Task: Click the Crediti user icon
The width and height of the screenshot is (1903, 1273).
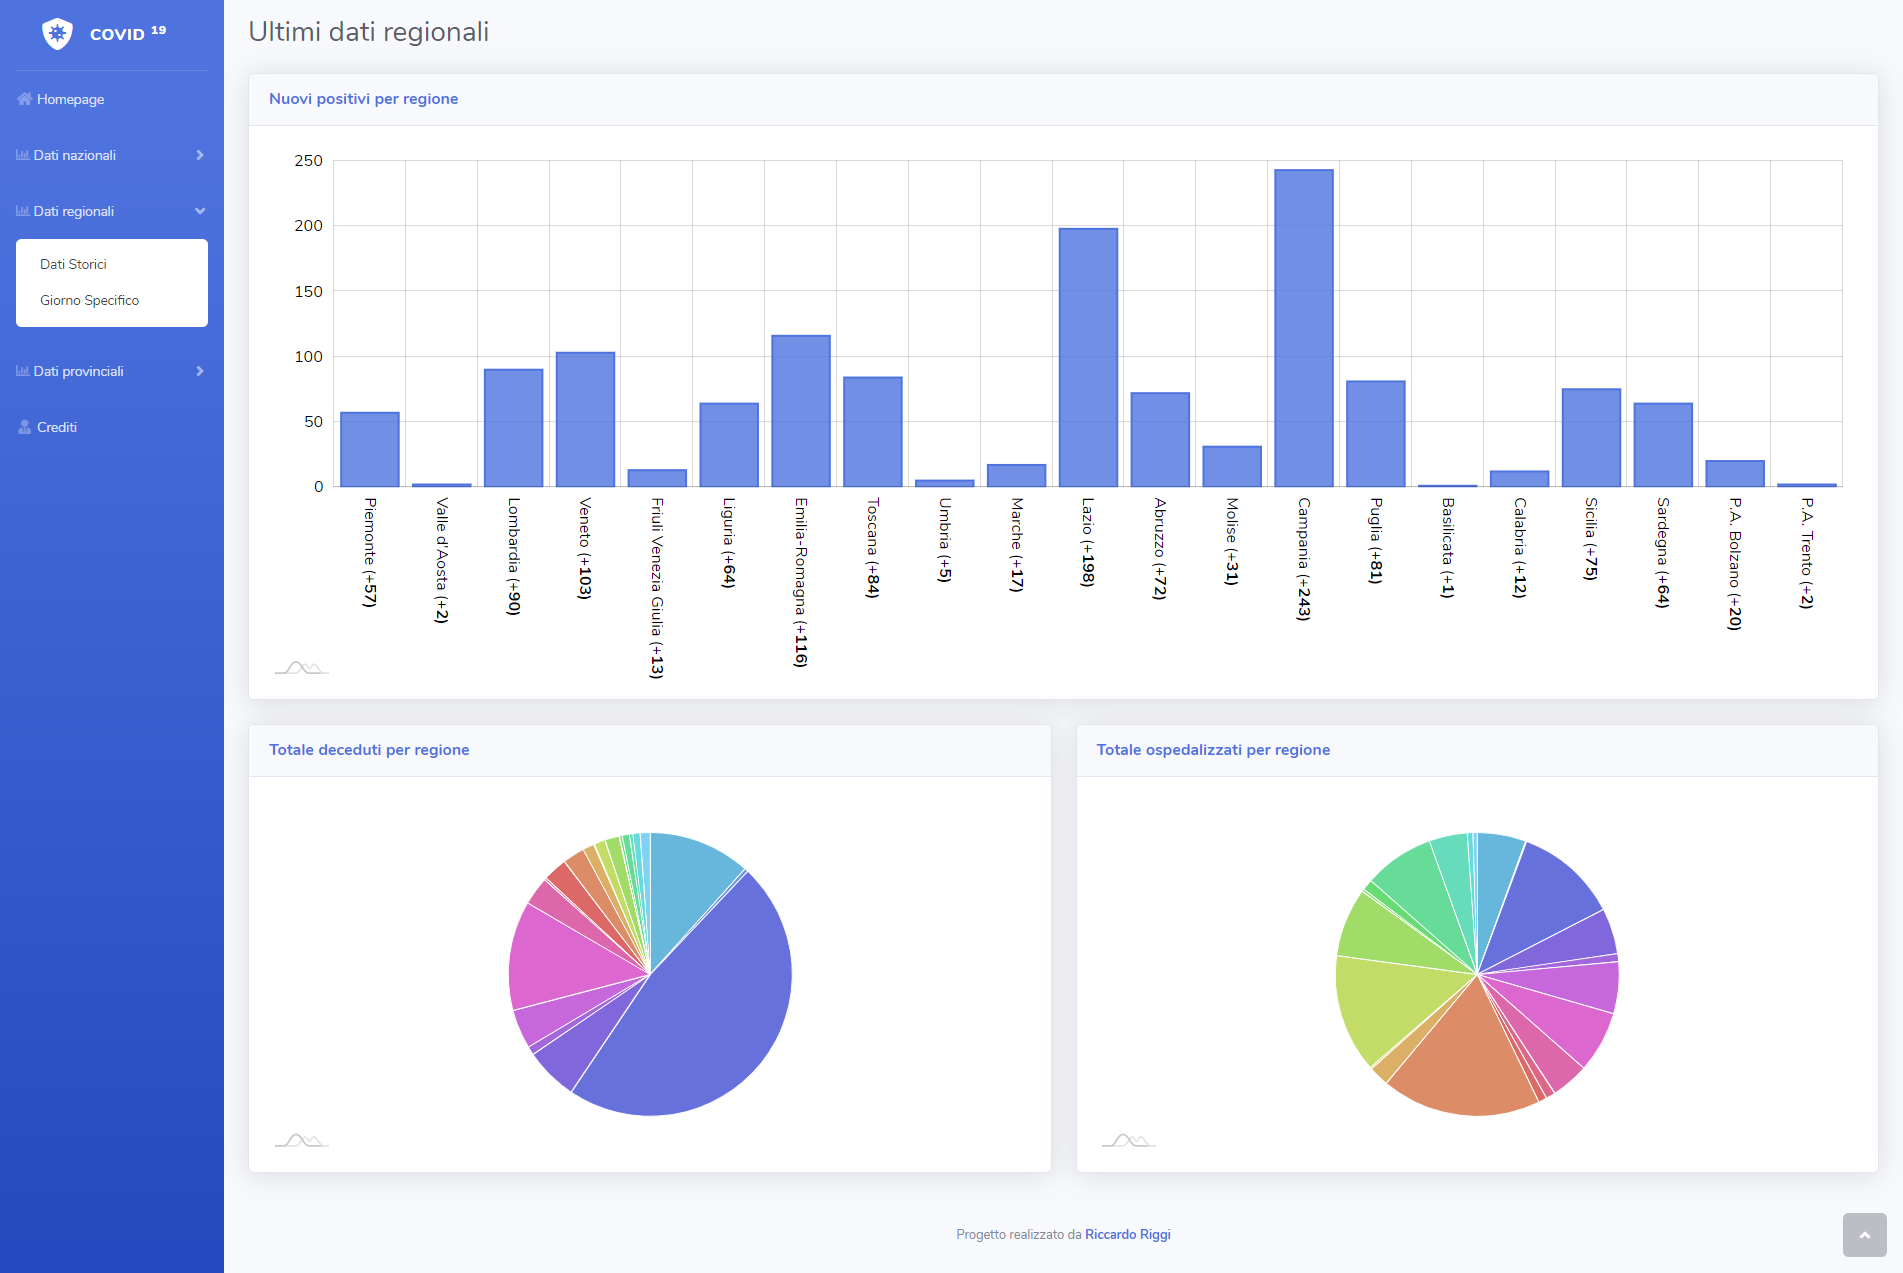Action: tap(25, 427)
